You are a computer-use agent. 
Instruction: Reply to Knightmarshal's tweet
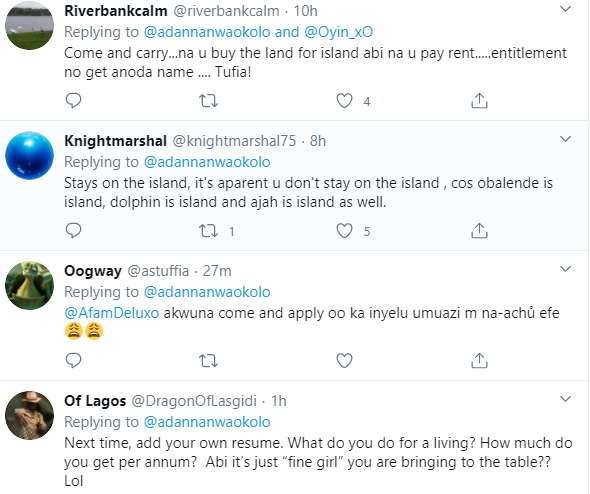(73, 231)
